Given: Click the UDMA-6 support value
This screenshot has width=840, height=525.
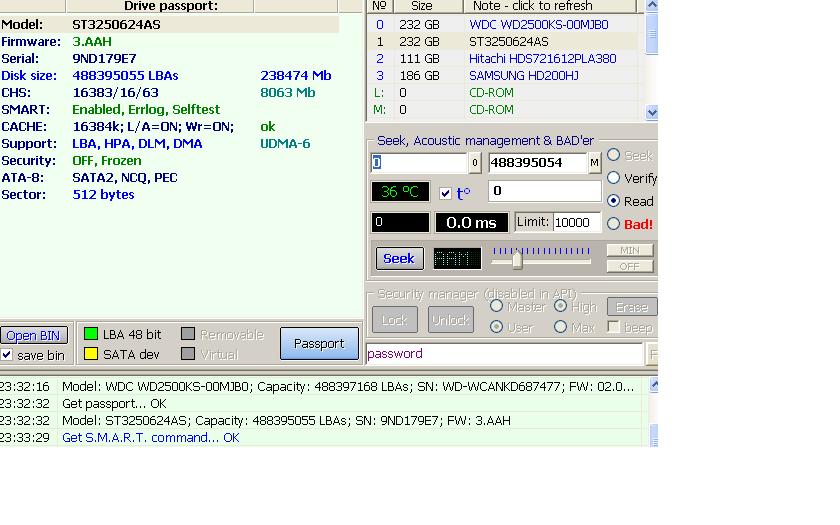Looking at the screenshot, I should pyautogui.click(x=285, y=144).
